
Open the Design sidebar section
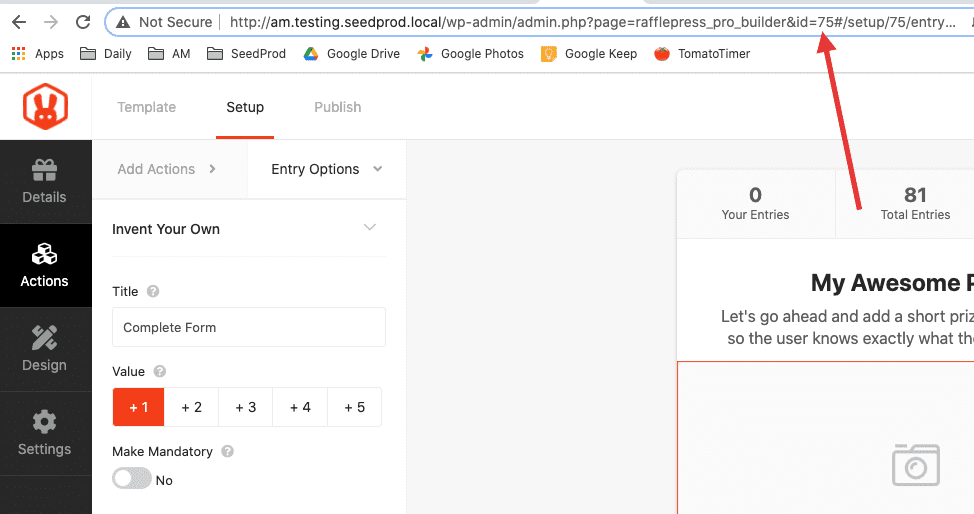[45, 349]
